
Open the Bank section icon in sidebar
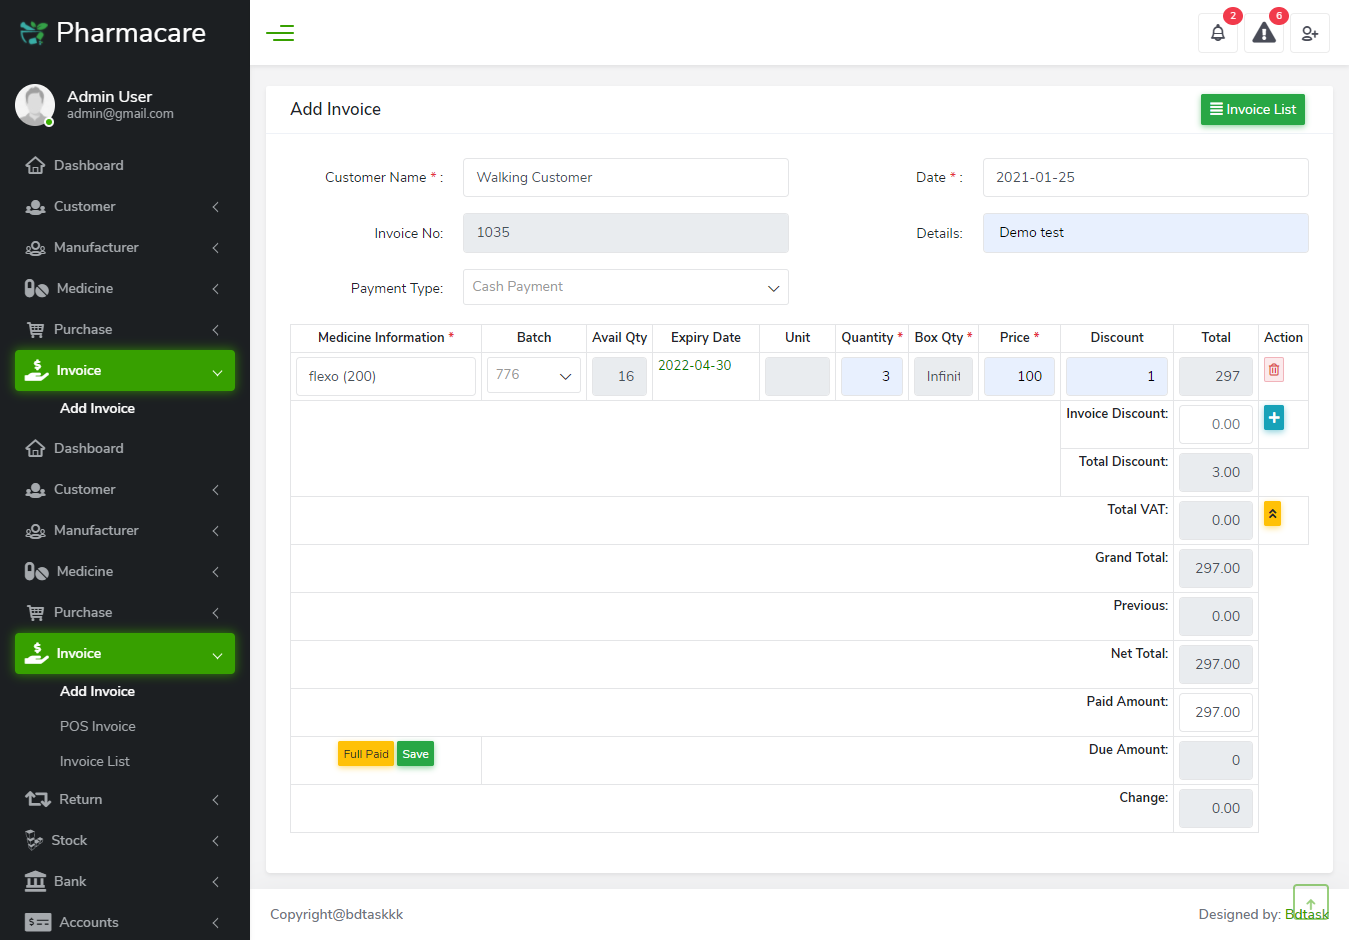click(x=34, y=881)
